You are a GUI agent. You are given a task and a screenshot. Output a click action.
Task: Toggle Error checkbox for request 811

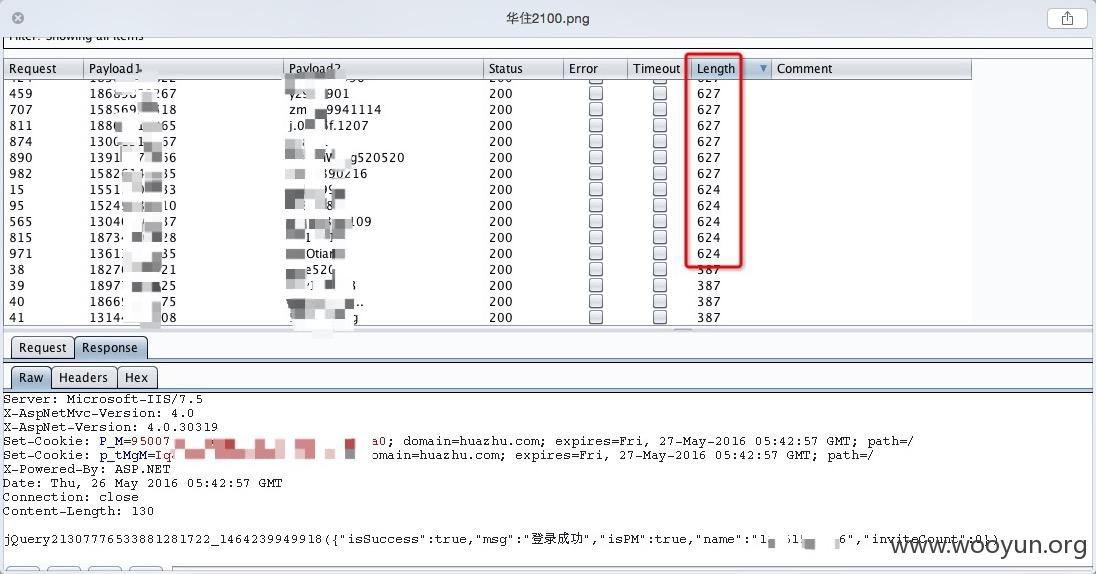tap(596, 125)
